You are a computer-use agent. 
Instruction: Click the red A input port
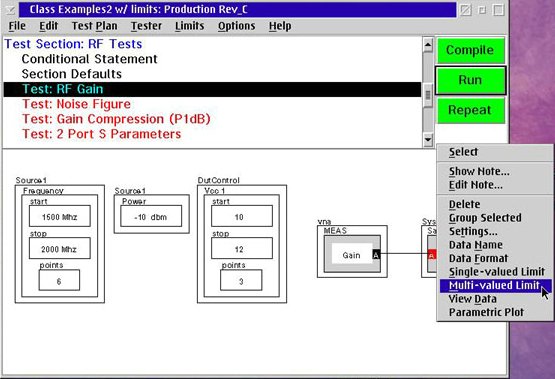tap(432, 255)
